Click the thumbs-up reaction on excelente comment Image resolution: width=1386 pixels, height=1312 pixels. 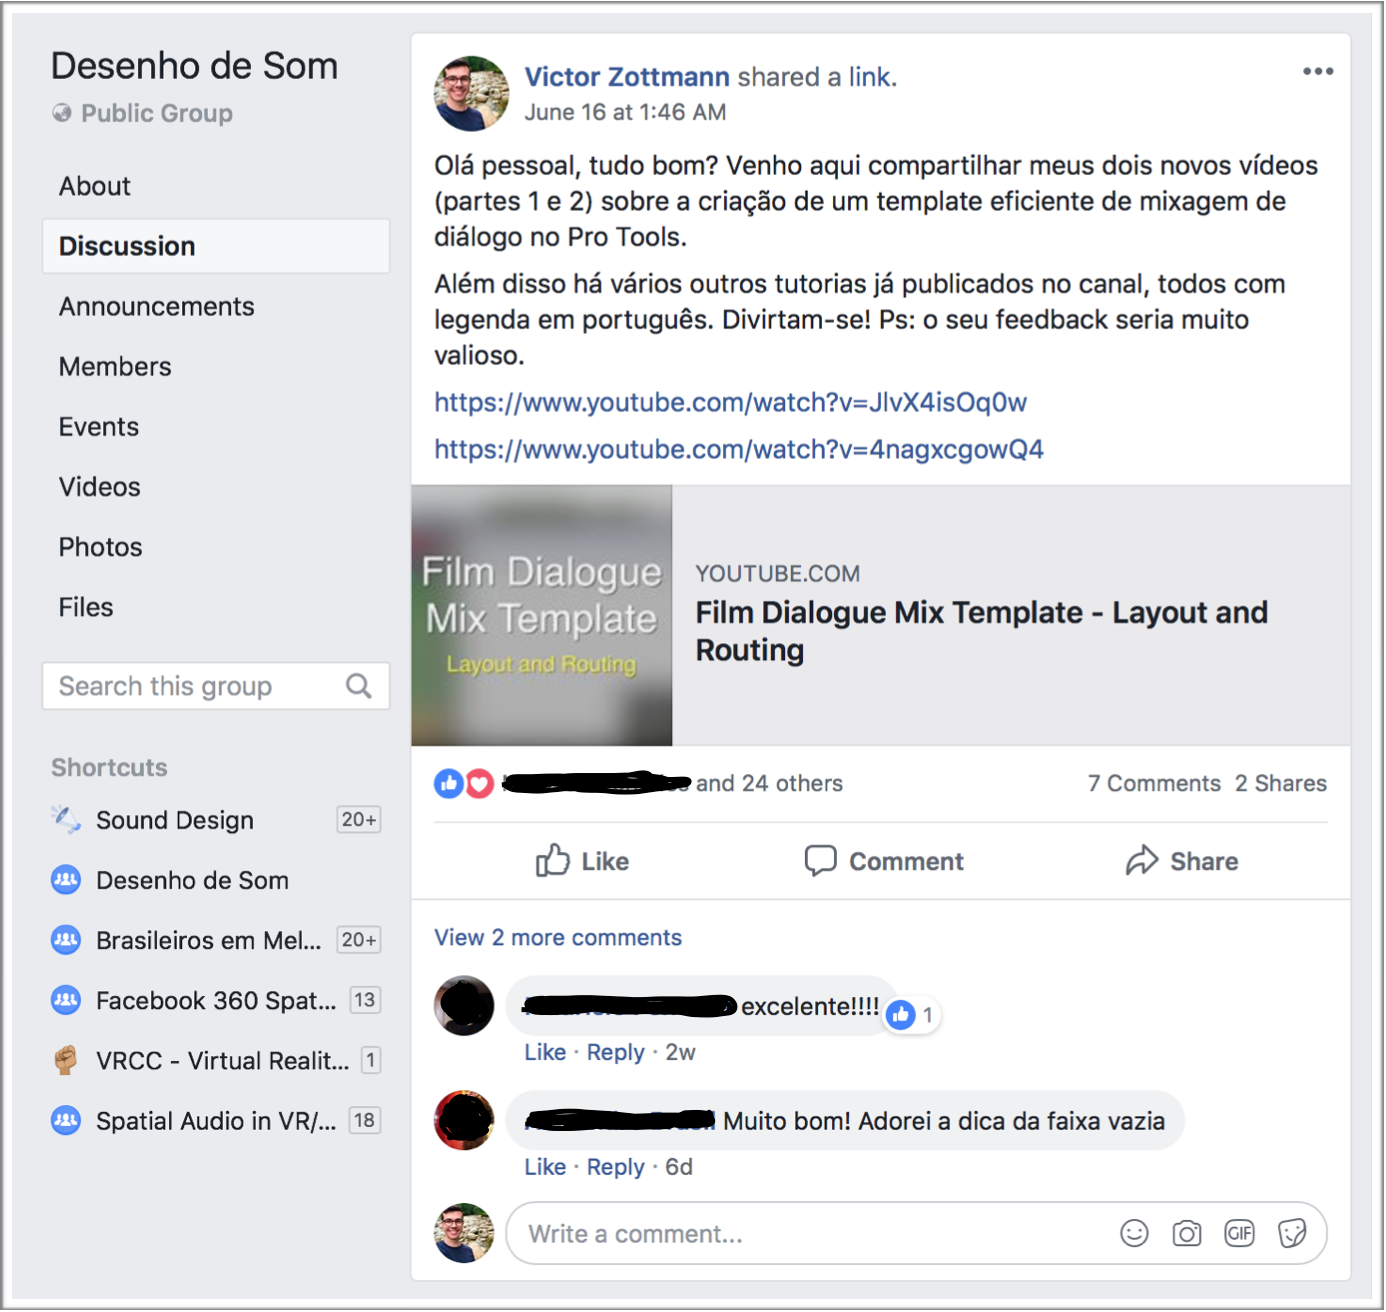coord(901,1015)
